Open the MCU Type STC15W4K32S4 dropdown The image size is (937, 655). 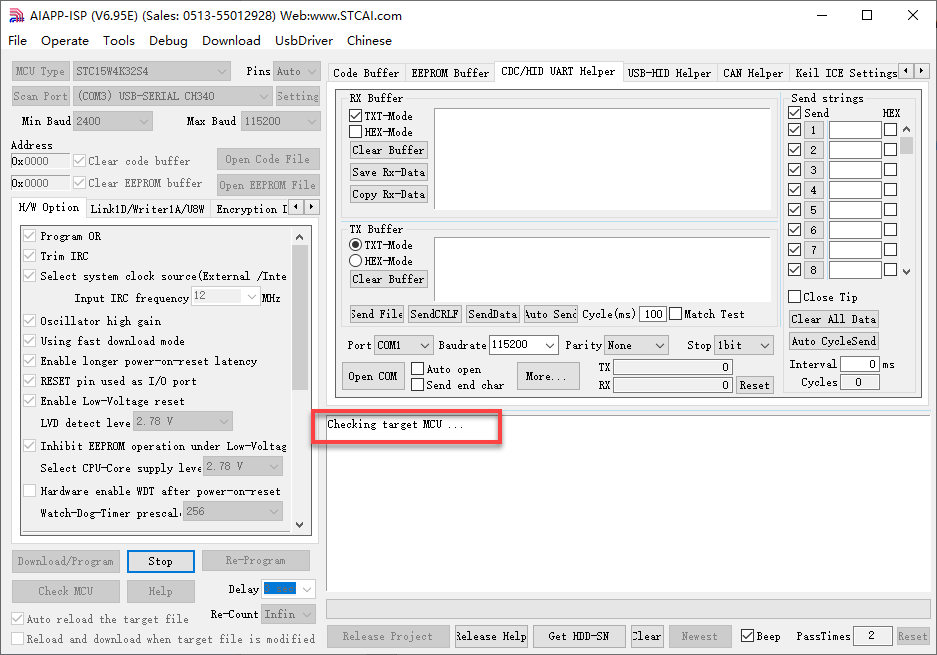(152, 71)
